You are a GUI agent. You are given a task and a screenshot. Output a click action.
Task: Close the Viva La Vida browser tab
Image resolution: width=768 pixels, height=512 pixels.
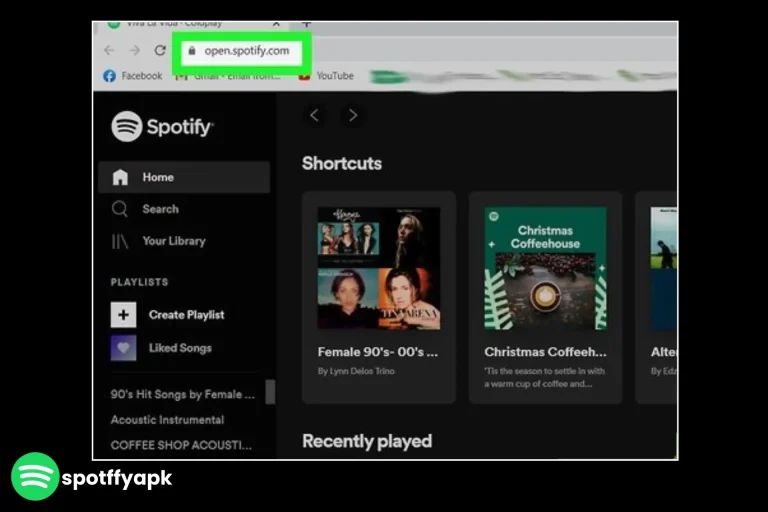tap(276, 24)
